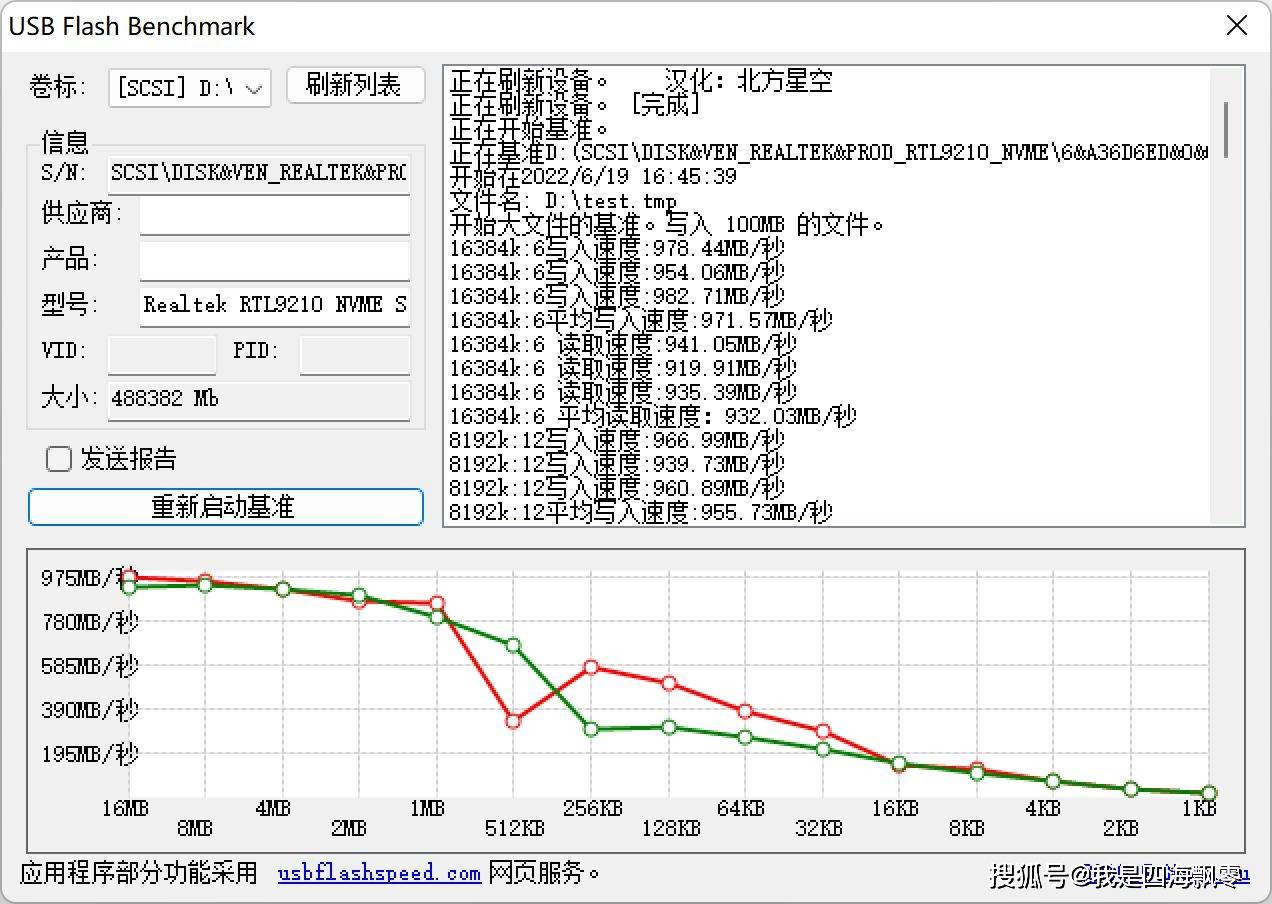Click the 产品 product field
Screen dimensions: 1272x904
(275, 261)
